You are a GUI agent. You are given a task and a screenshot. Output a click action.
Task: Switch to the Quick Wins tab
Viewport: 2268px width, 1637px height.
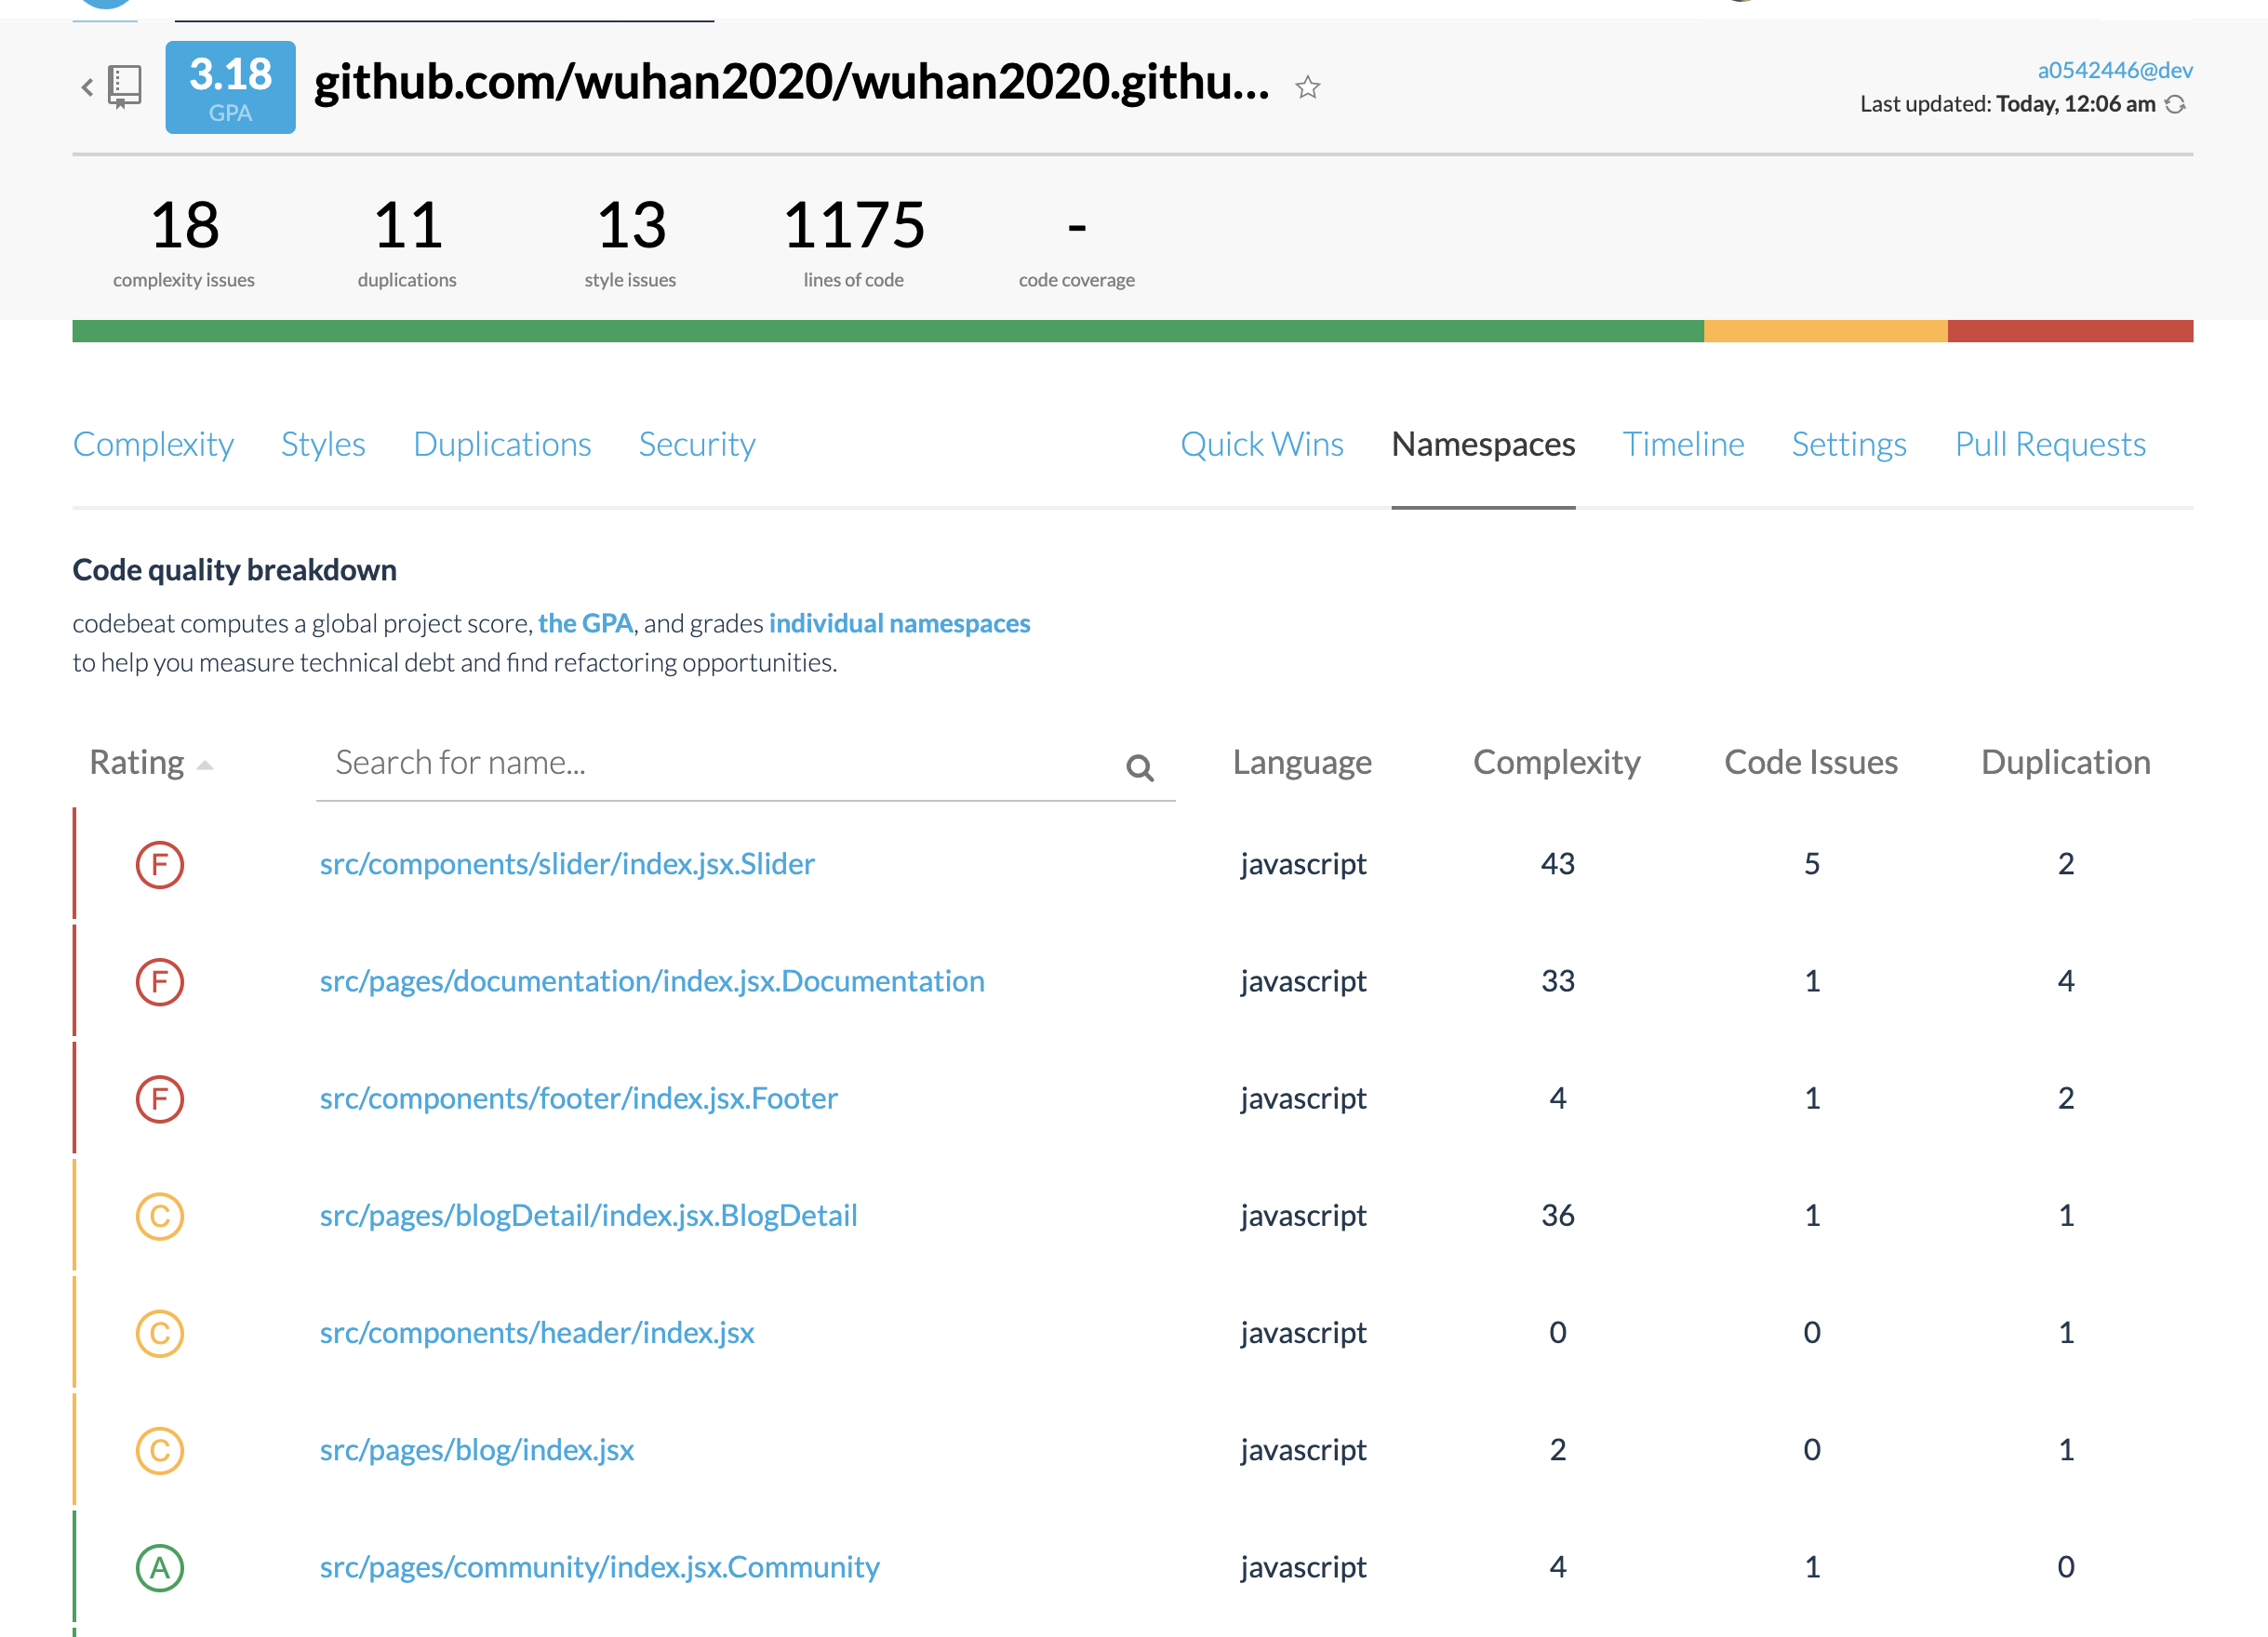(x=1261, y=444)
